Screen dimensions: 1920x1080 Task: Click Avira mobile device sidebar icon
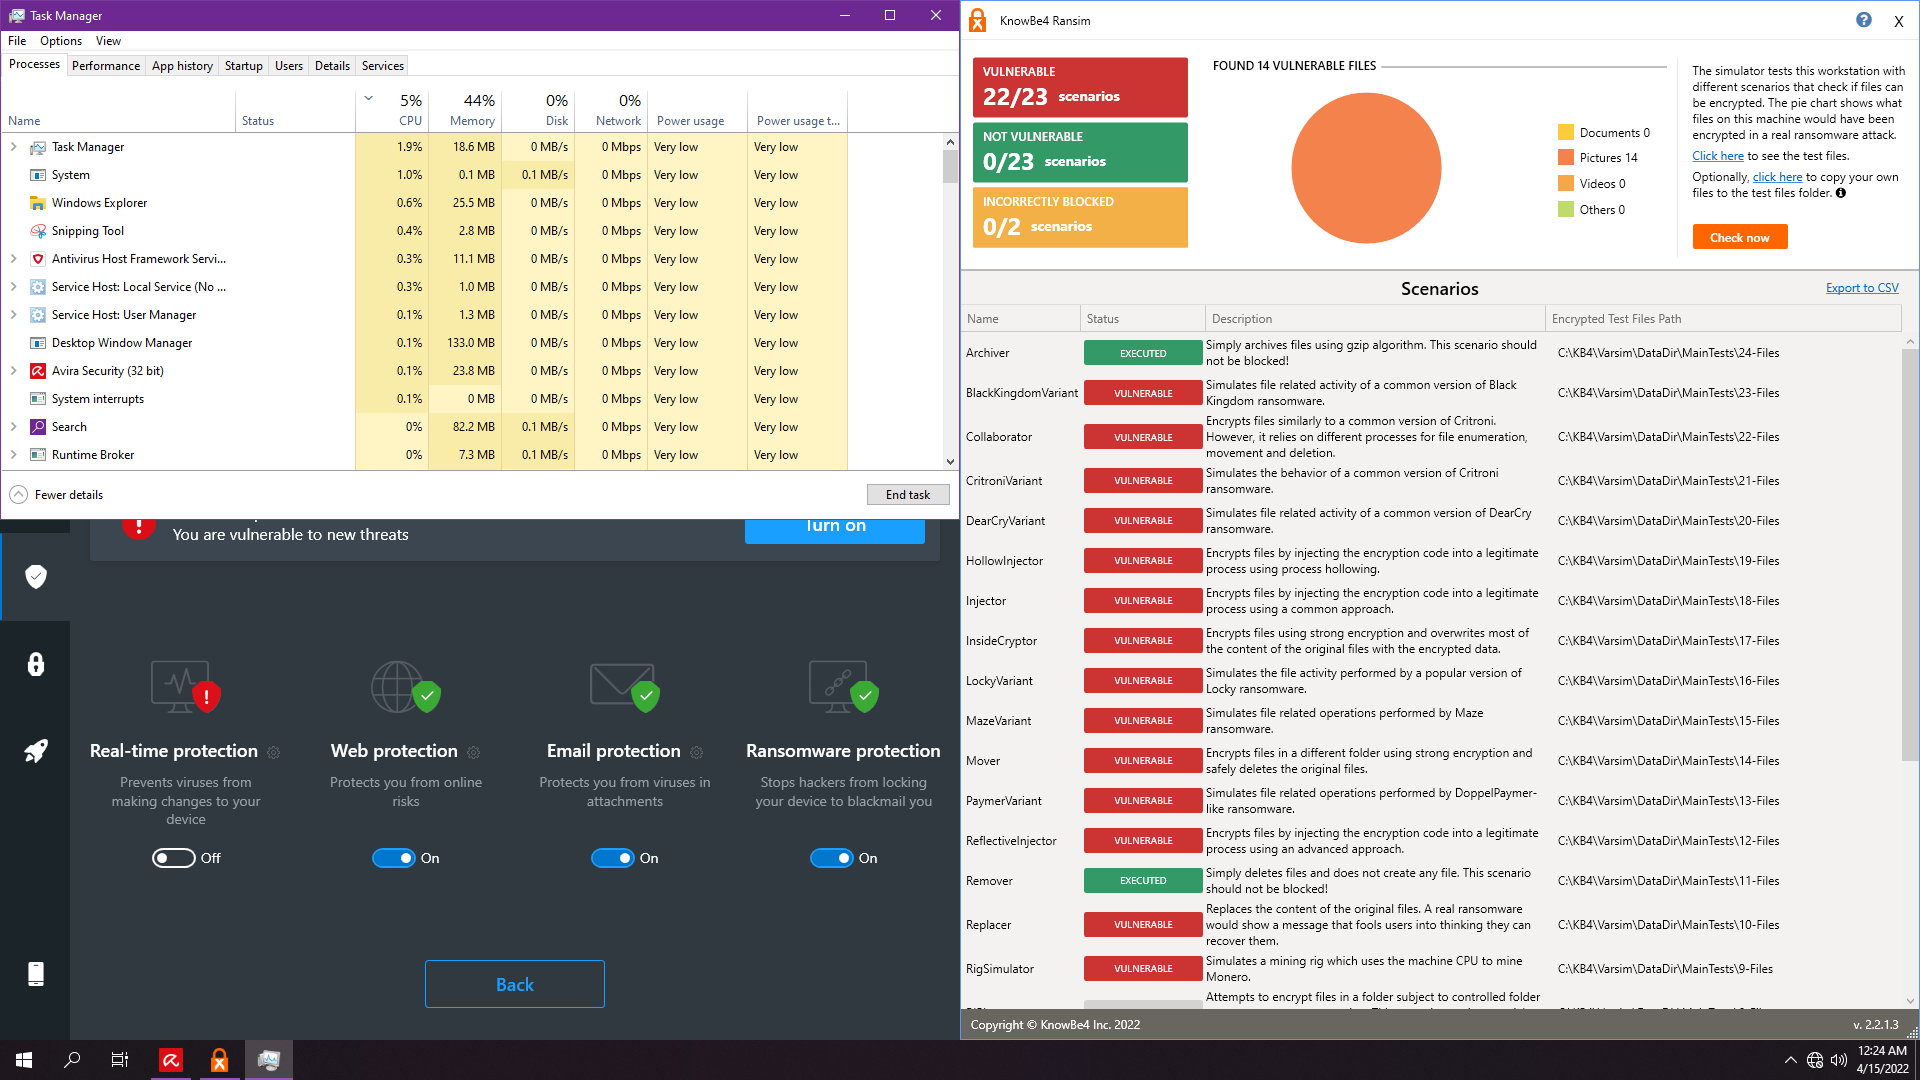tap(36, 974)
